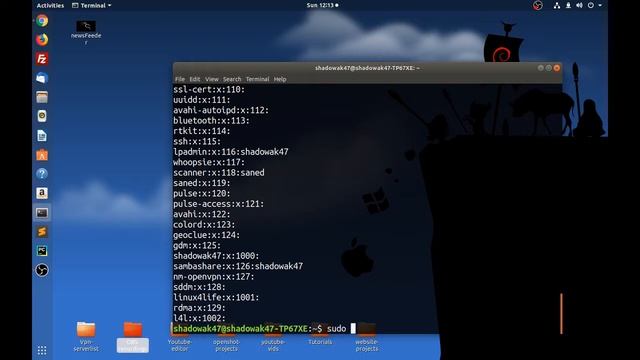This screenshot has width=640, height=360.
Task: Click the network icon in the top bar
Action: 557,5
